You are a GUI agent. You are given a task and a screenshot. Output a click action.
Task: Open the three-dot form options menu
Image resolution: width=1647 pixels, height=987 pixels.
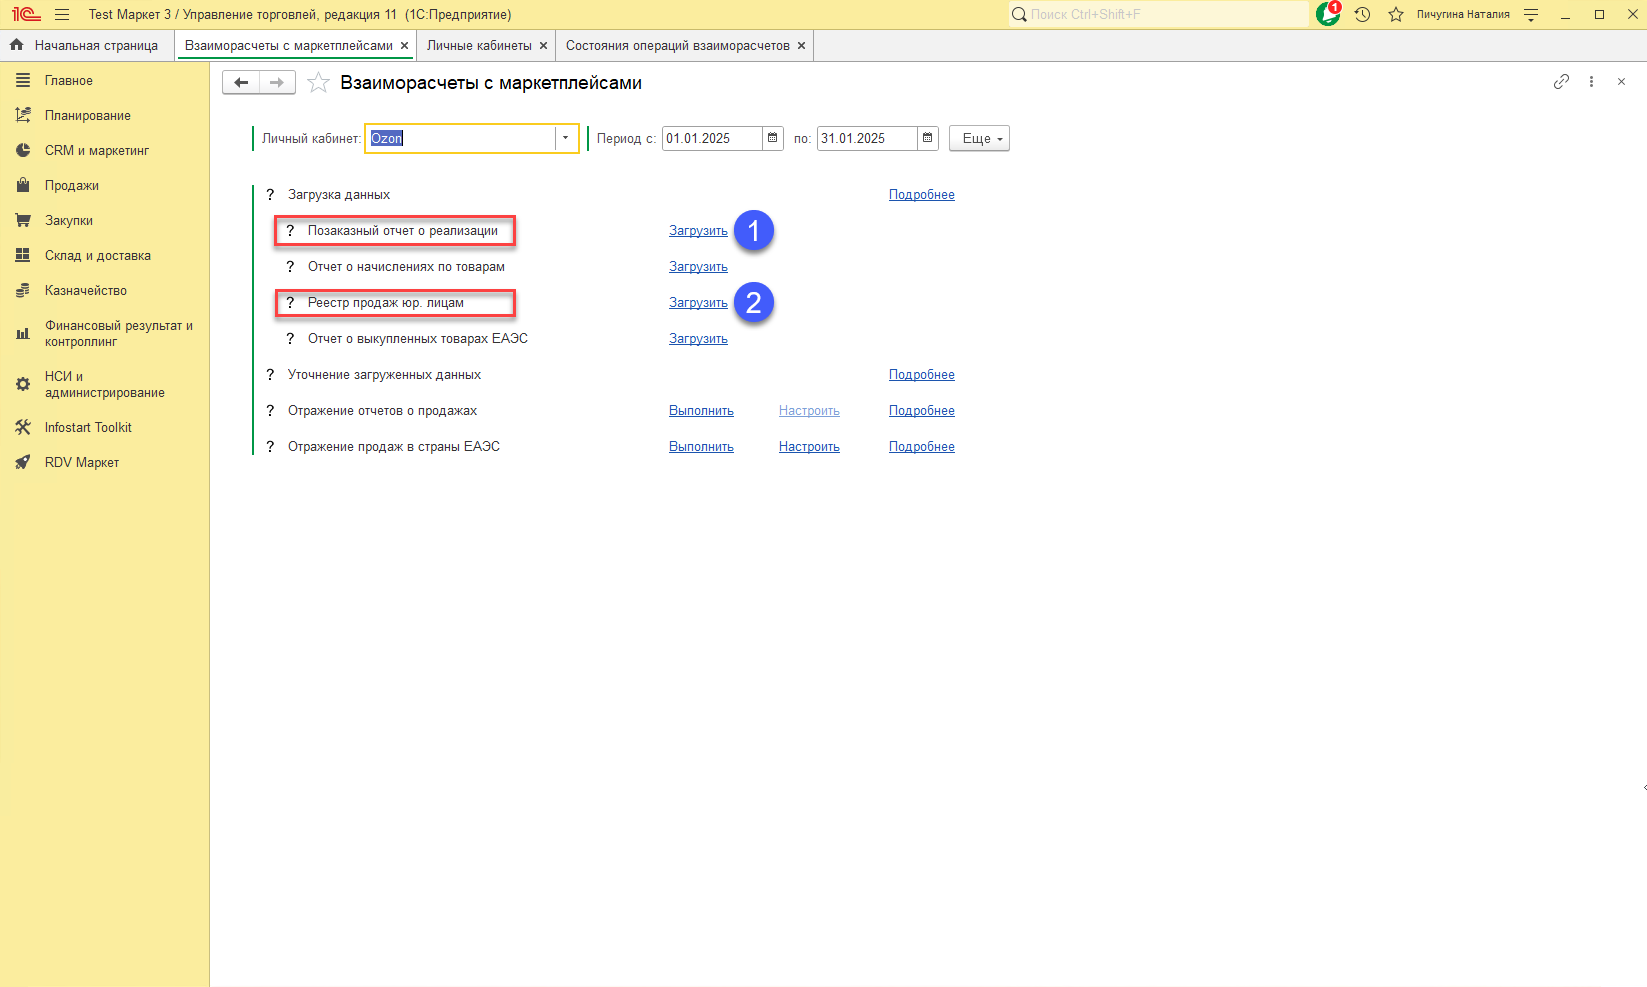[1591, 82]
